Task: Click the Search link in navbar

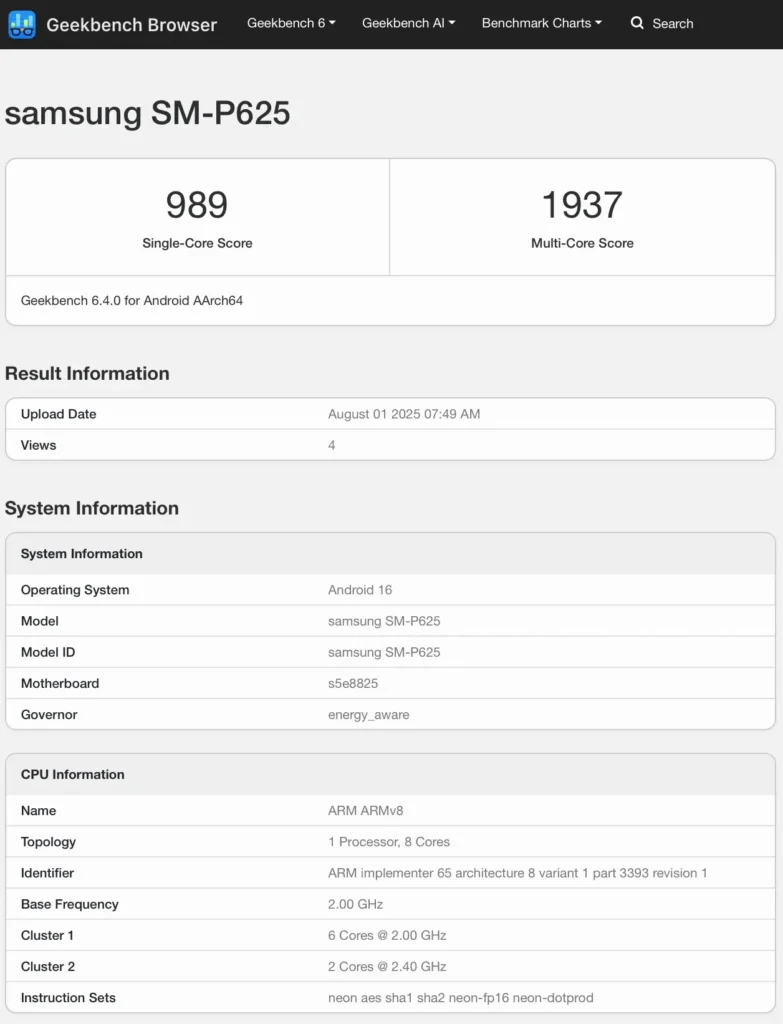Action: point(673,24)
